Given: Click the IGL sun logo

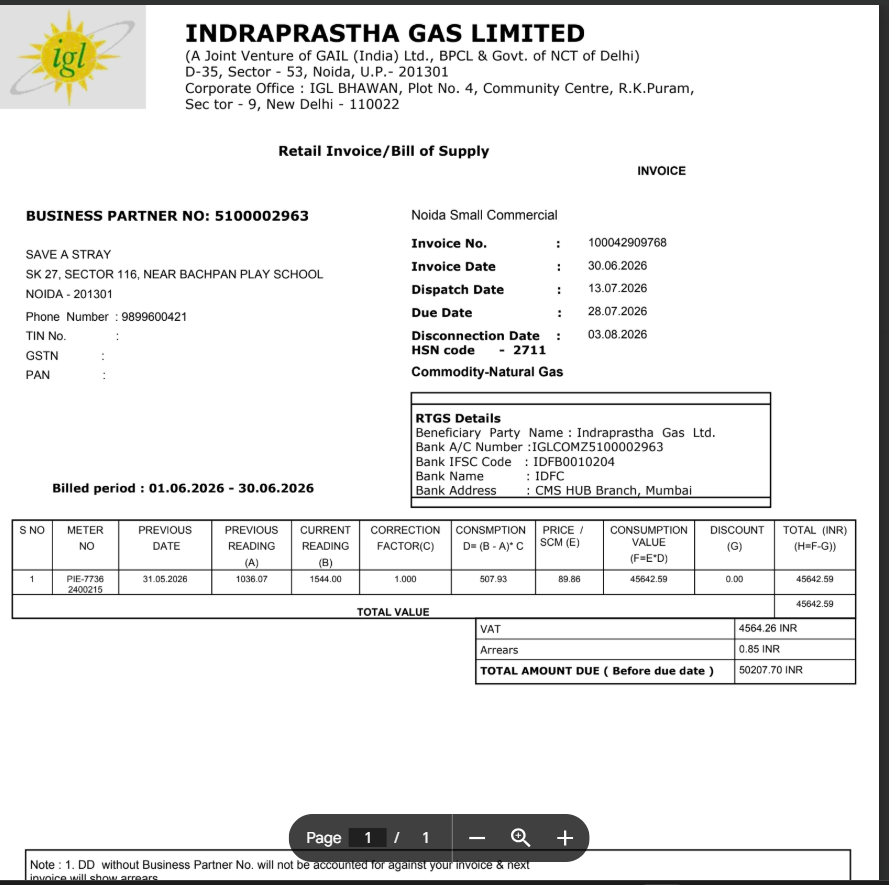Looking at the screenshot, I should (72, 57).
